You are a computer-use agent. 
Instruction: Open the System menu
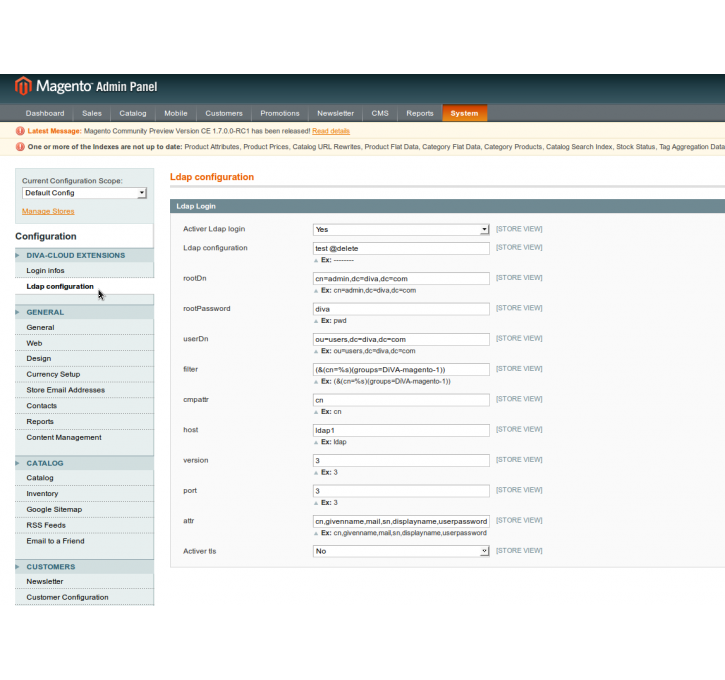click(464, 113)
